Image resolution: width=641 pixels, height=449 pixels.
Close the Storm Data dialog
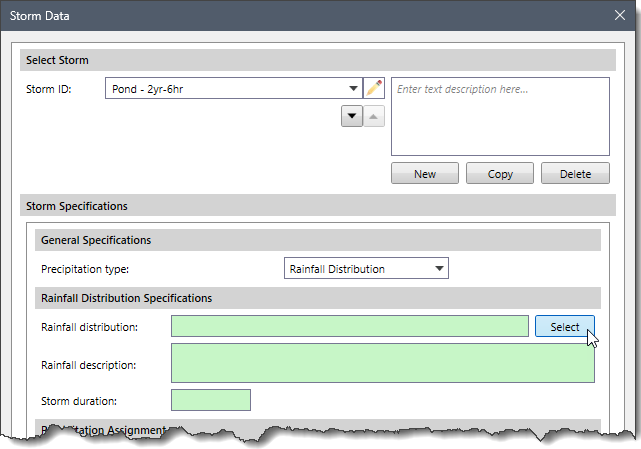[x=620, y=16]
